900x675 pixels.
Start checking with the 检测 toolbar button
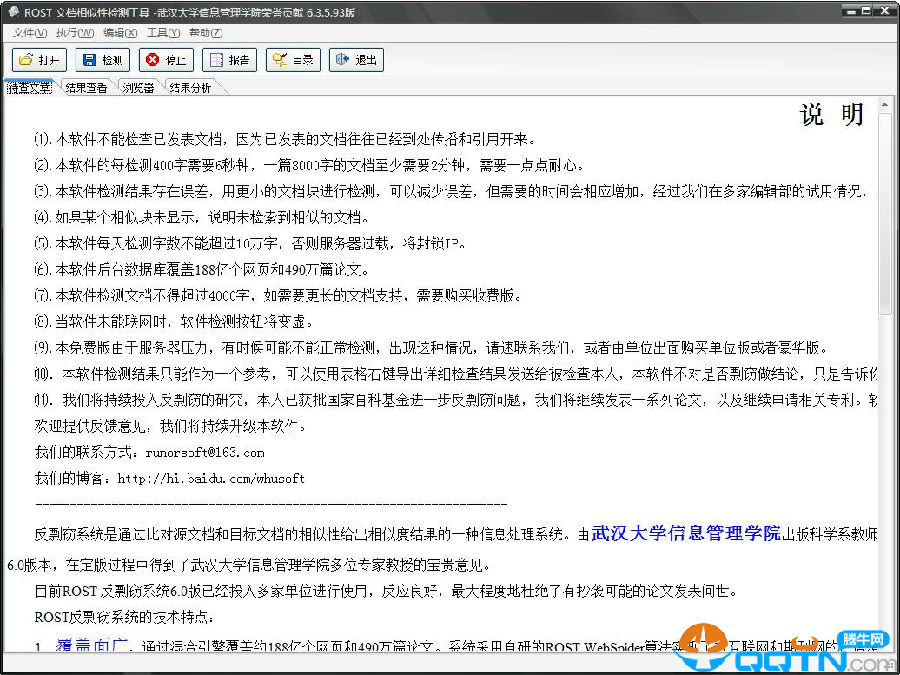pos(101,60)
